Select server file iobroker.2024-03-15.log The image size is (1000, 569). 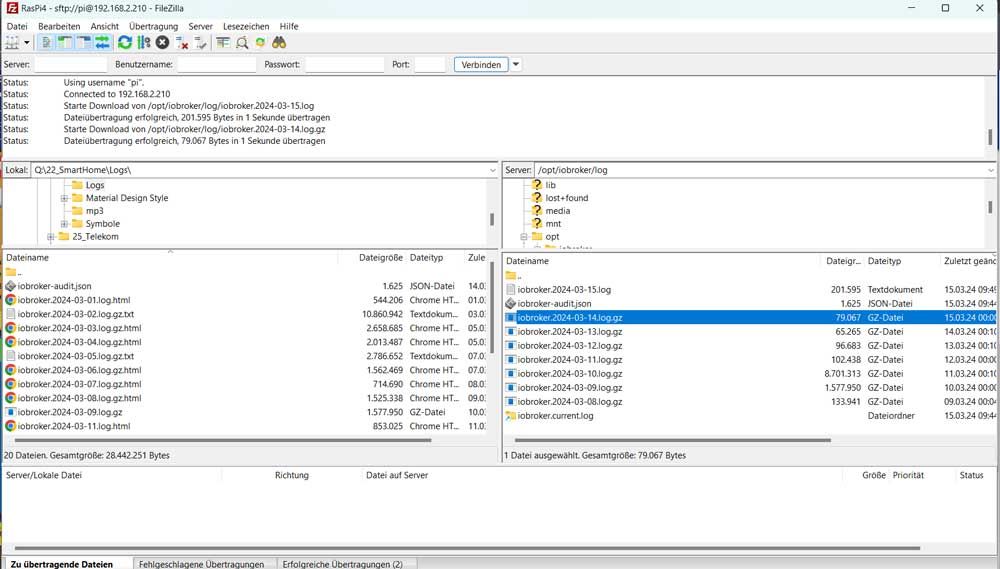564,290
